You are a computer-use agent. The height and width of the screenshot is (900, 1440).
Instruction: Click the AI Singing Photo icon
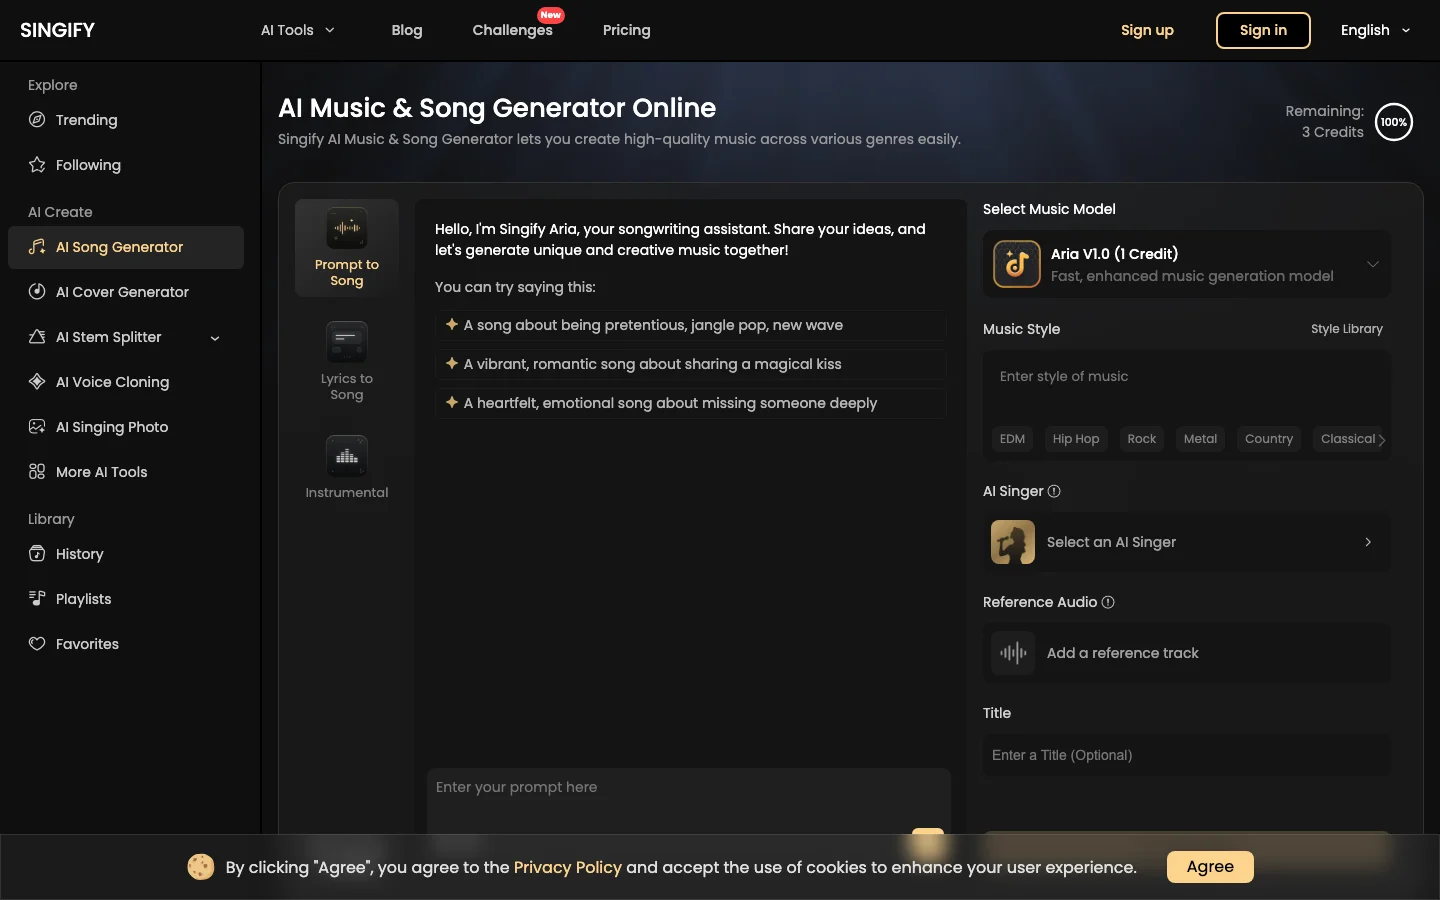pos(37,427)
